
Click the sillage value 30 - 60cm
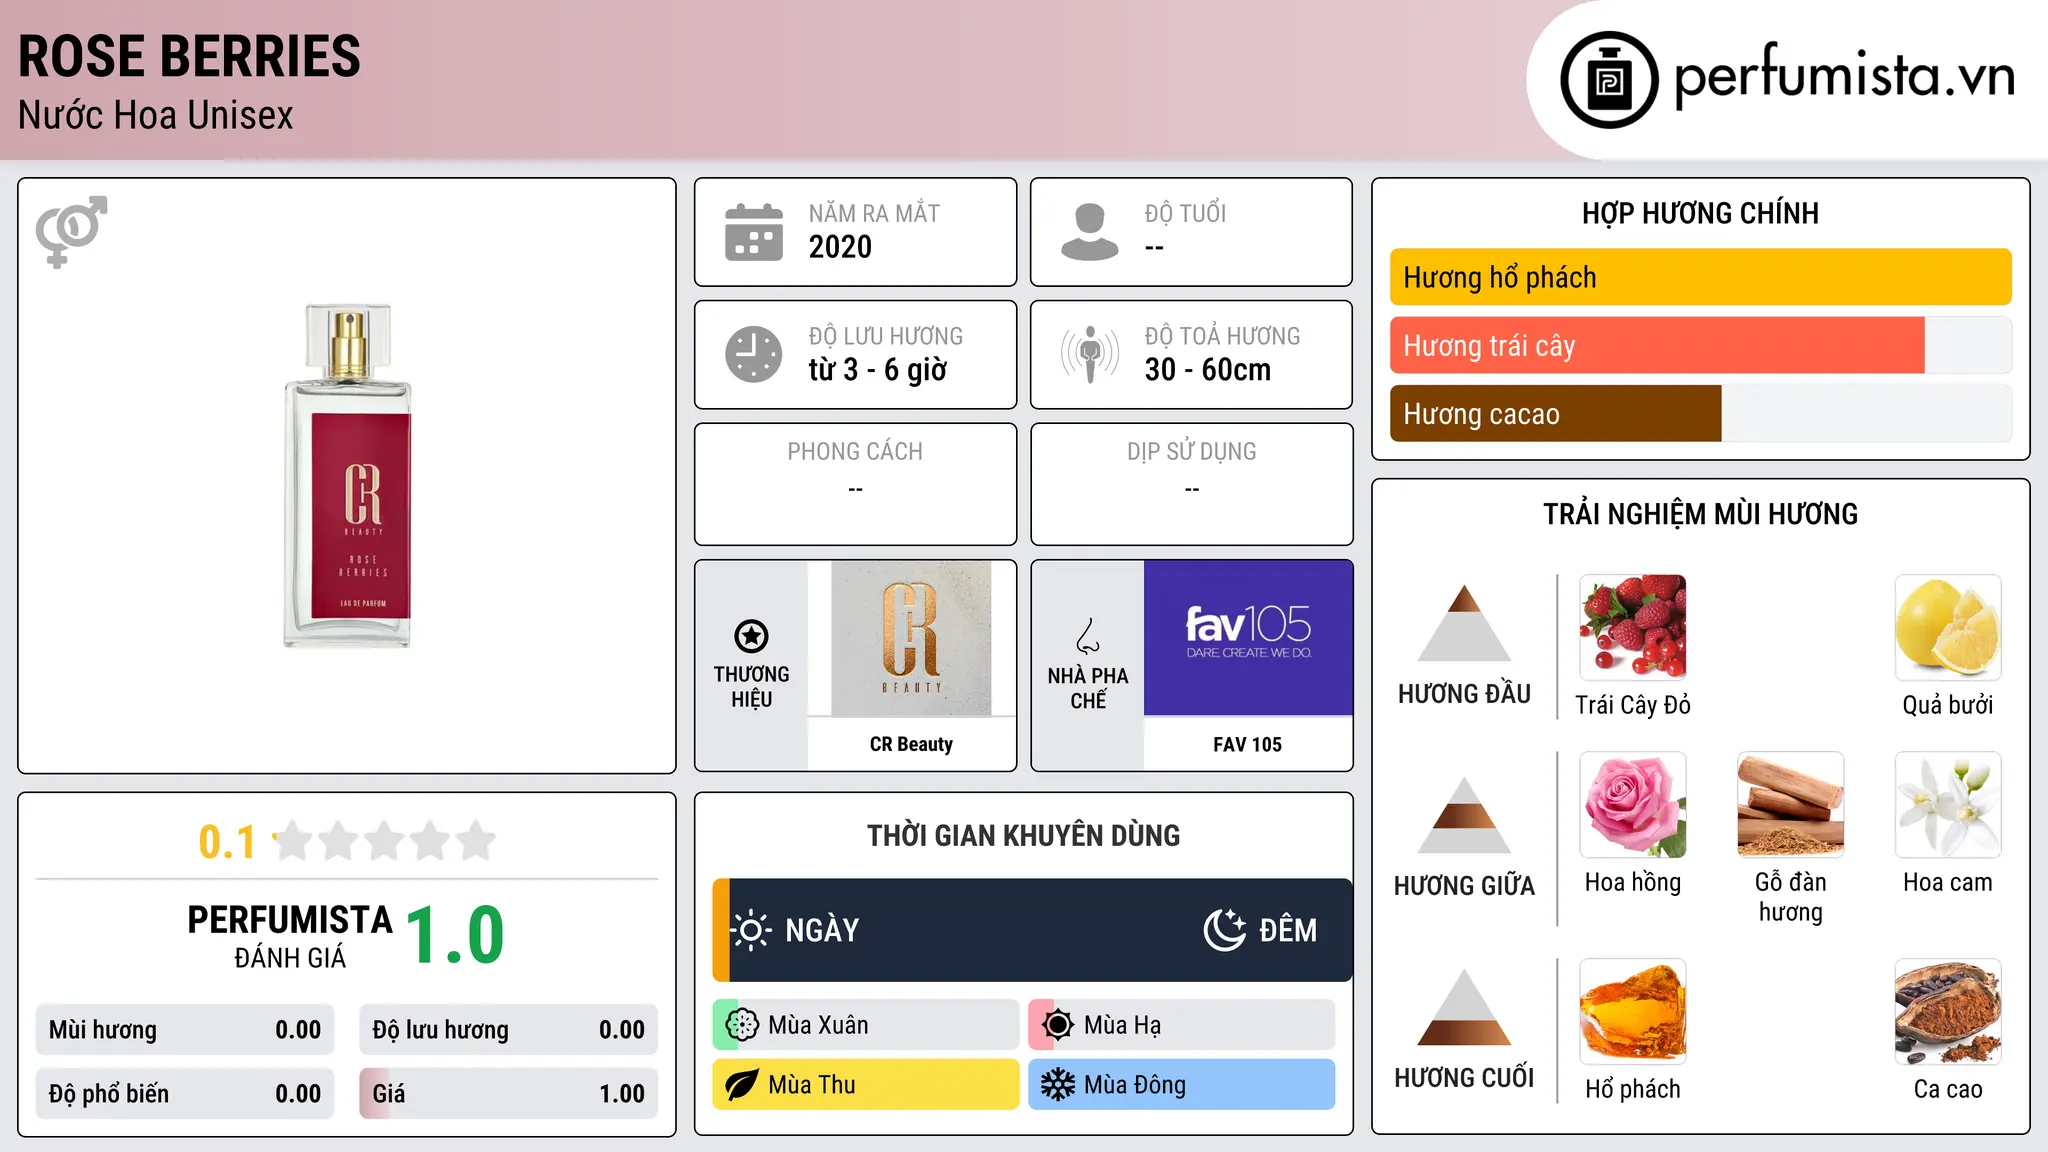click(x=1208, y=370)
